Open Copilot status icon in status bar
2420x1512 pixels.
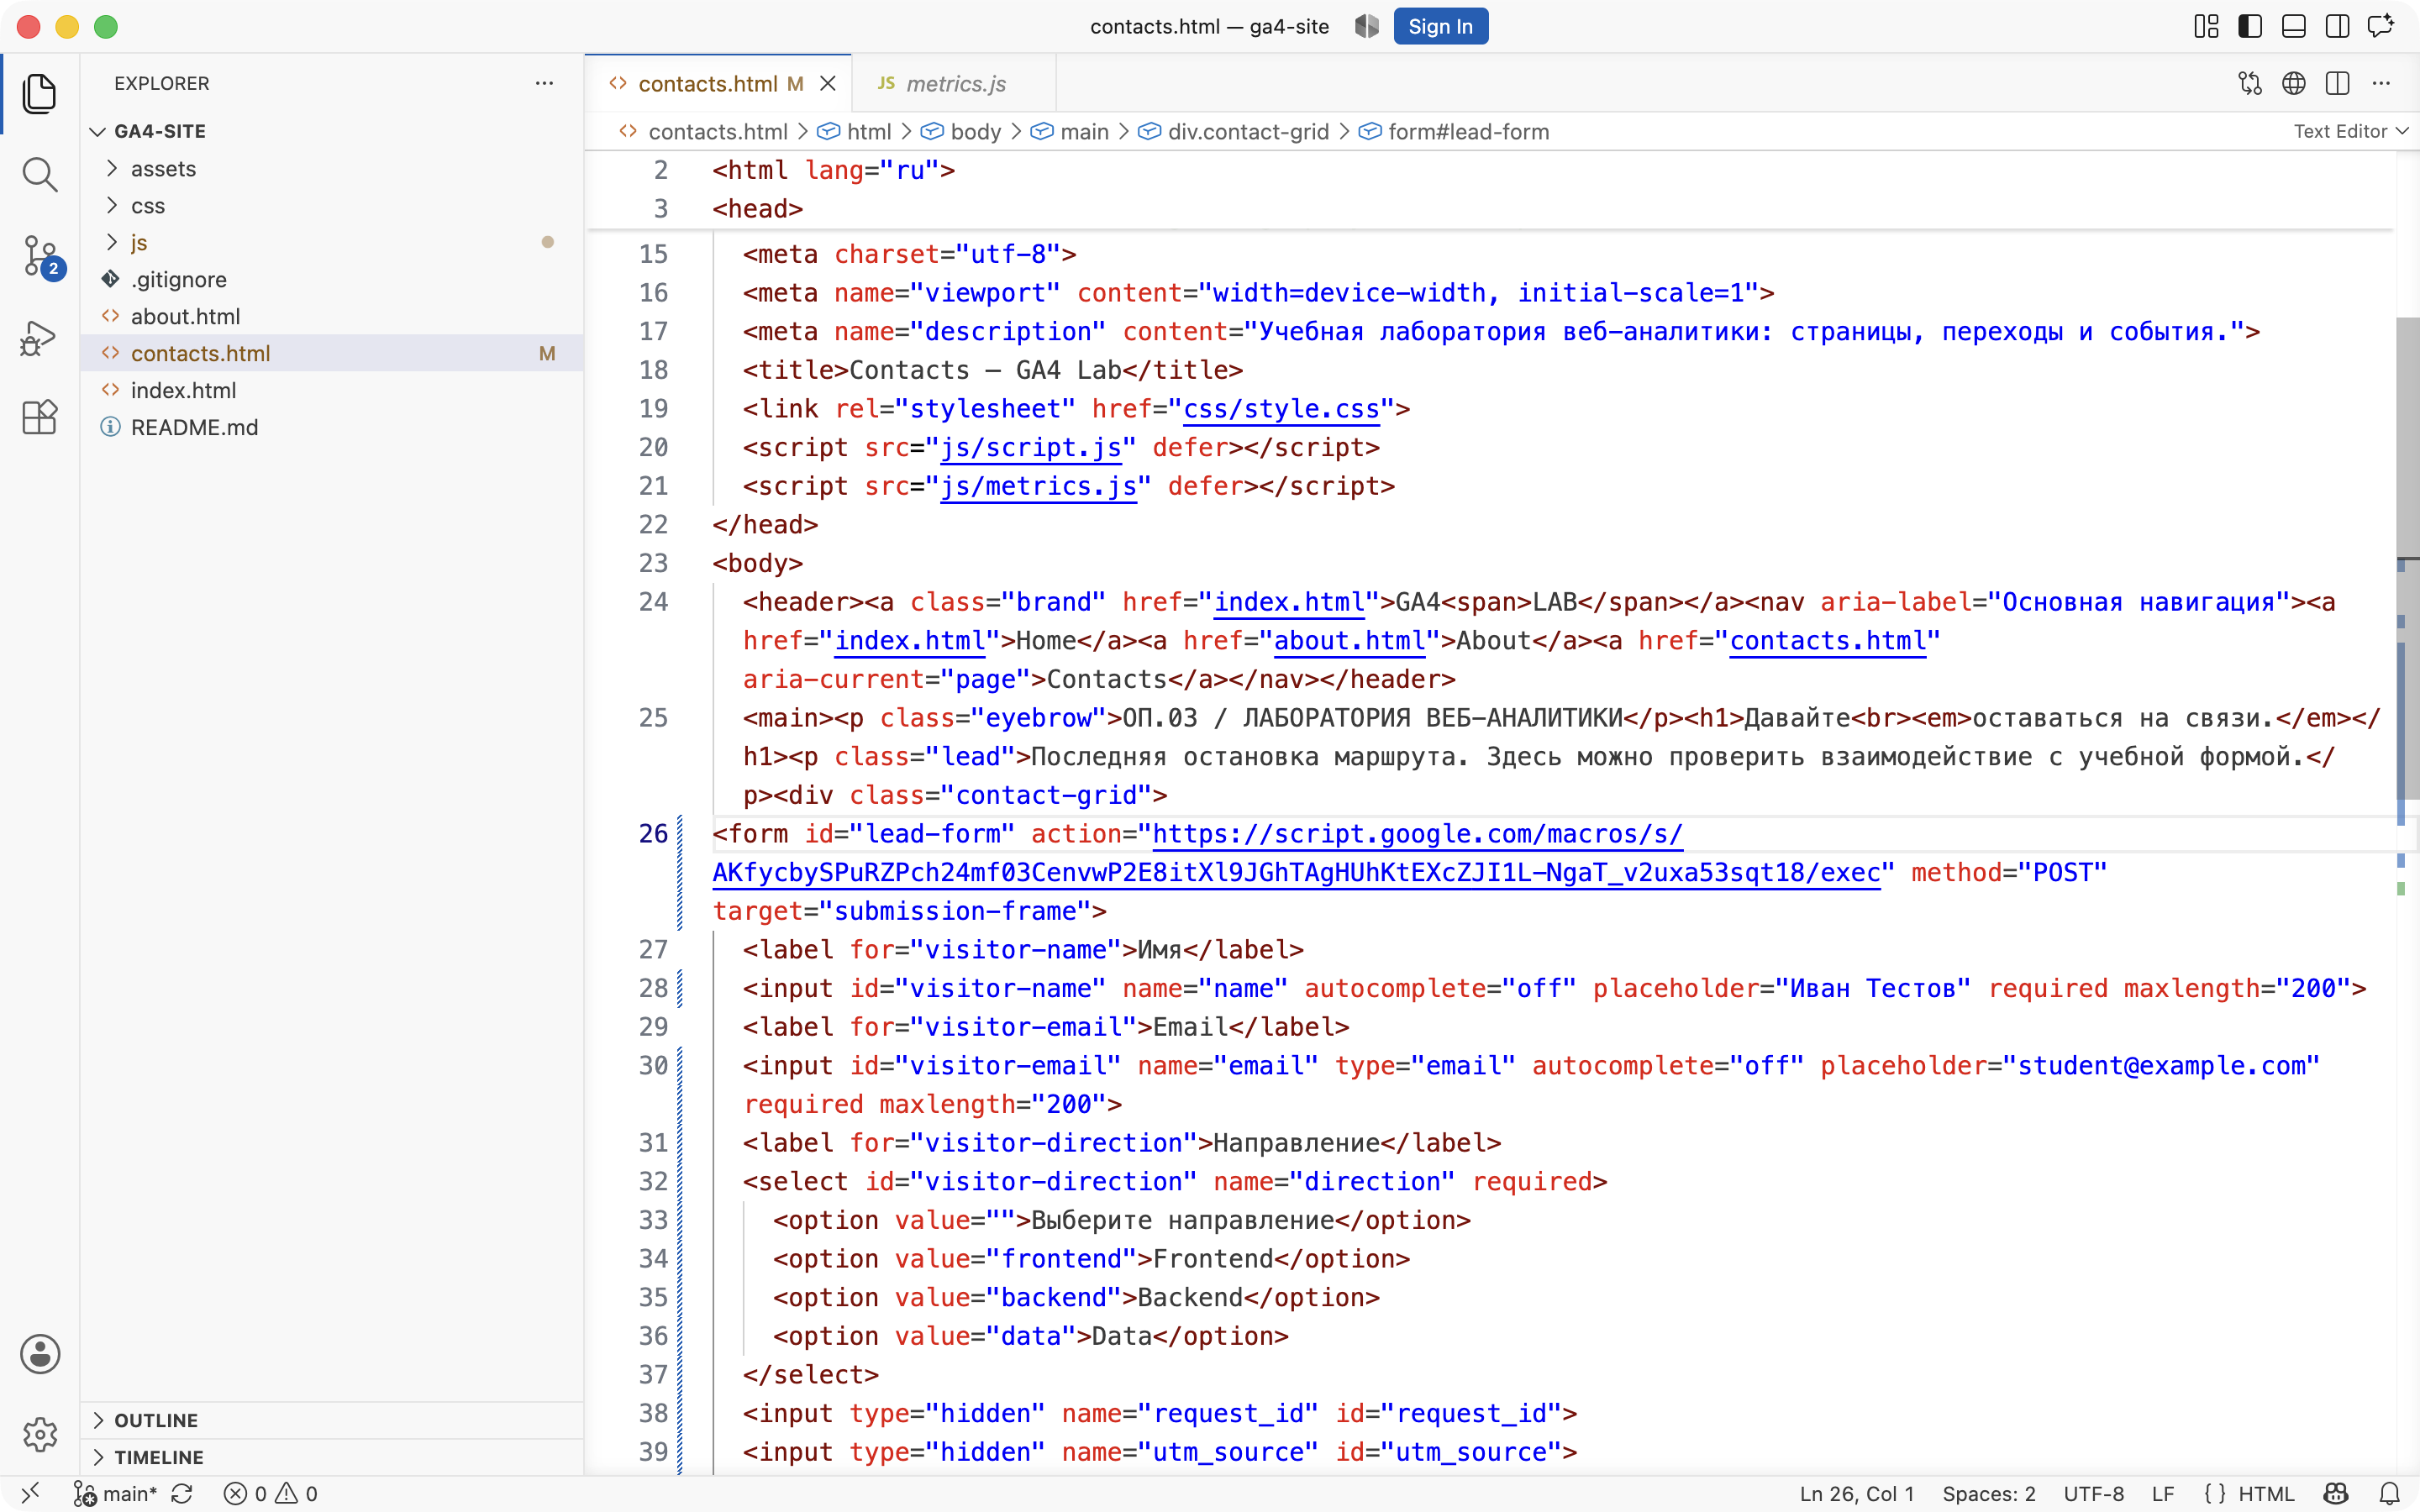click(x=2335, y=1493)
